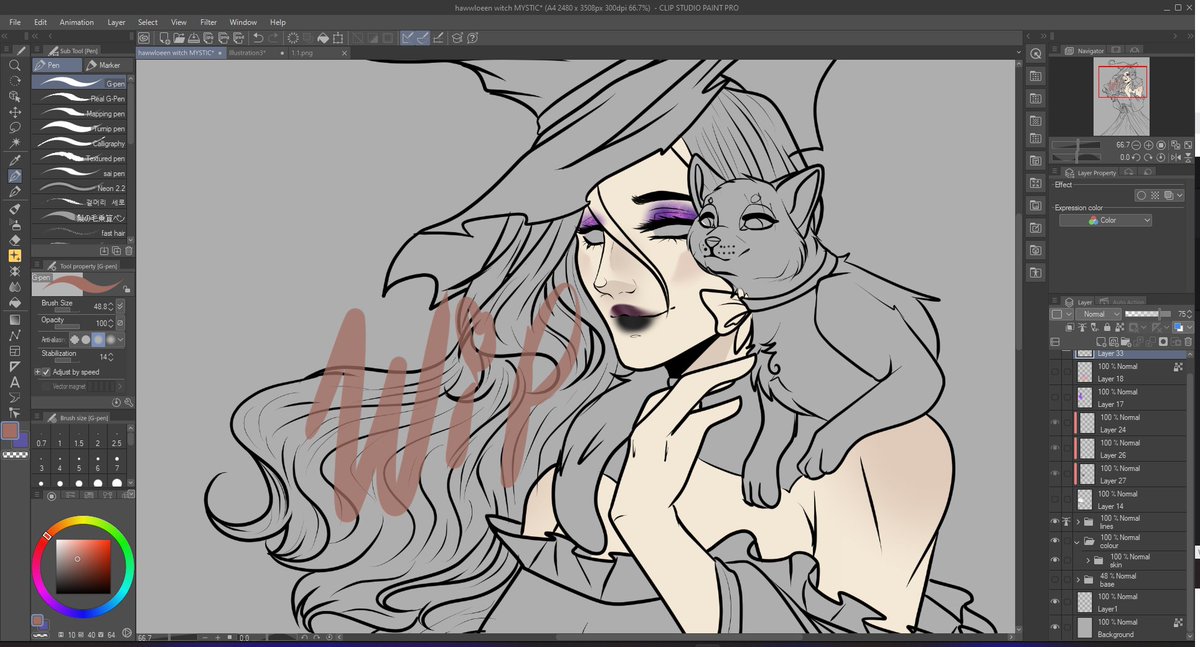Hide Layer 27 using its eye icon
The height and width of the screenshot is (647, 1200).
click(x=1055, y=474)
